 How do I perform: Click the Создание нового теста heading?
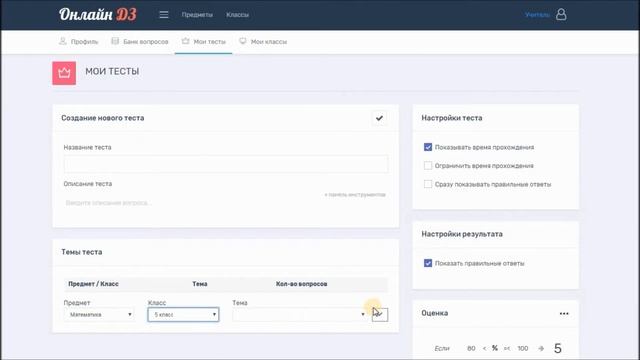tap(103, 118)
